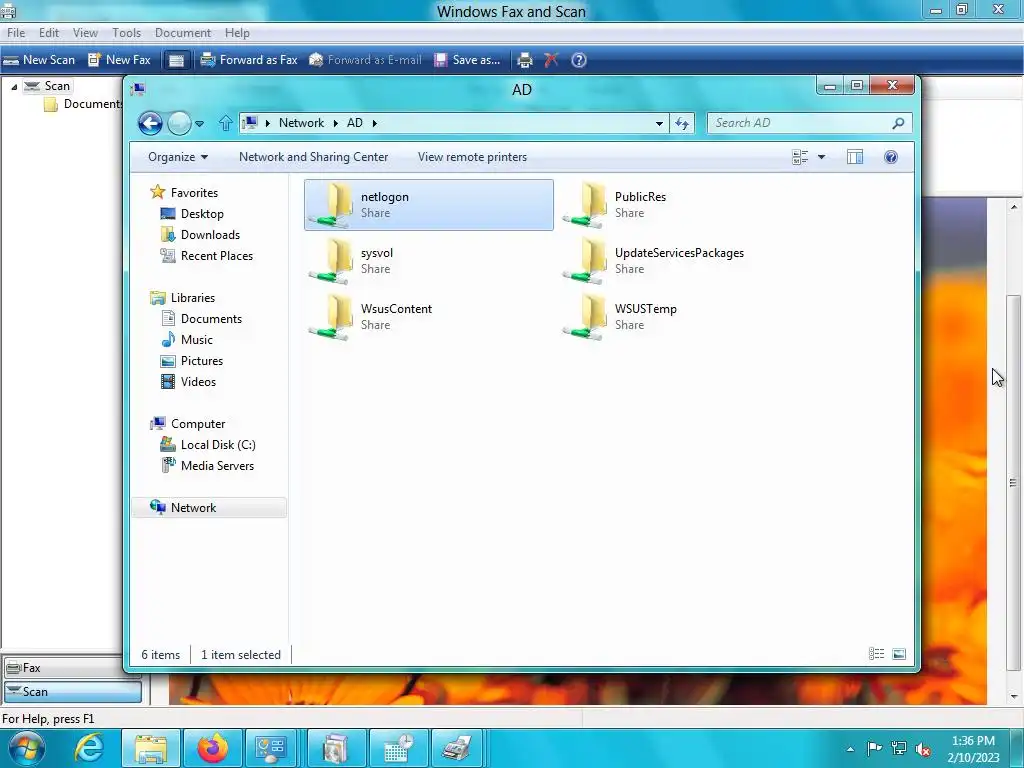Click New Scan toolbar button
Image resolution: width=1024 pixels, height=768 pixels.
39,60
